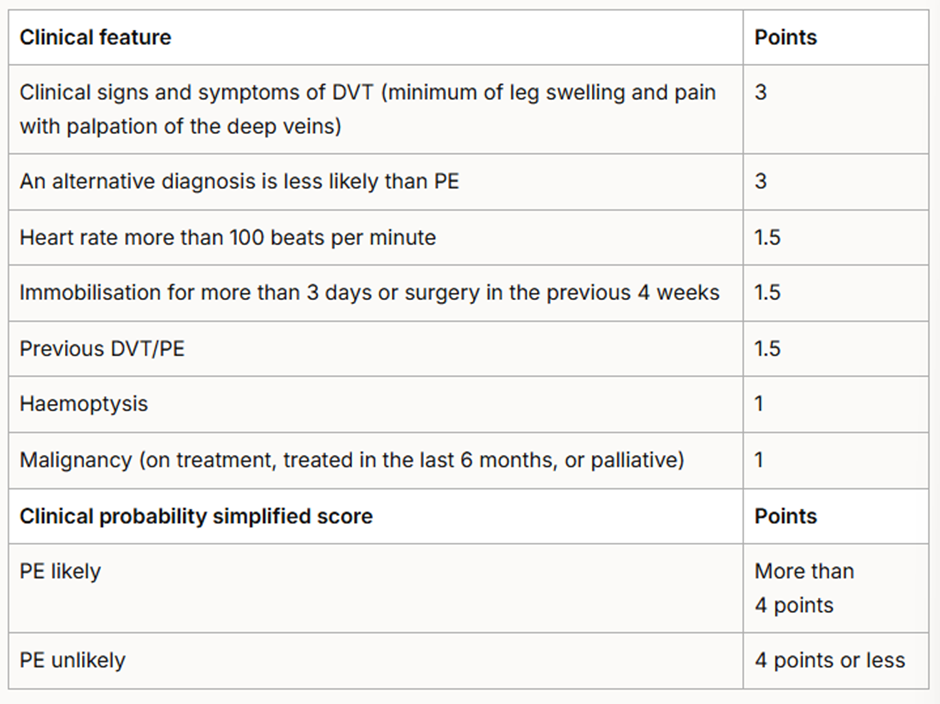Click the second 'Points' subheader cell
Viewport: 940px width, 704px height.
coord(786,517)
